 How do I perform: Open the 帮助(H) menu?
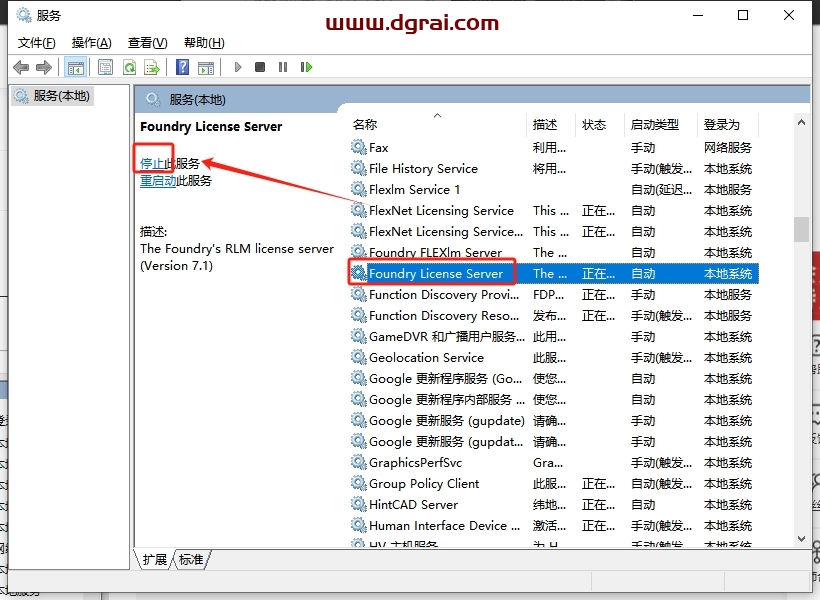(x=204, y=43)
